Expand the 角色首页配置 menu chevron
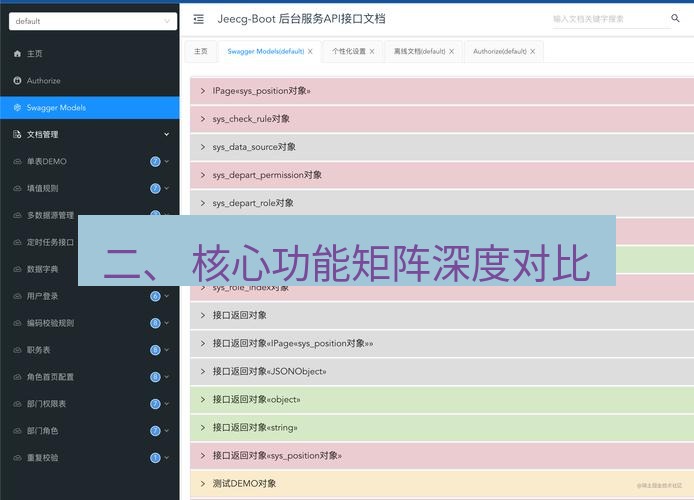The height and width of the screenshot is (500, 694). click(x=167, y=377)
